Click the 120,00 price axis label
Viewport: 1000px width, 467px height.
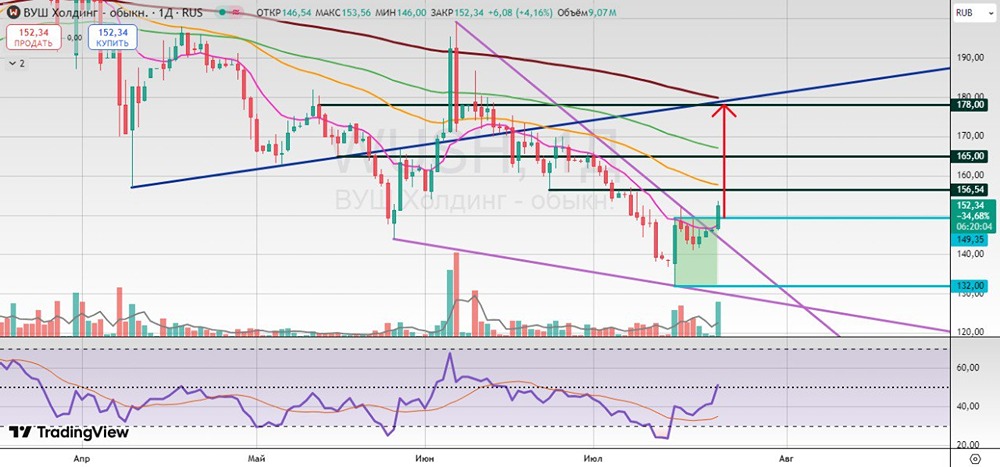point(969,332)
